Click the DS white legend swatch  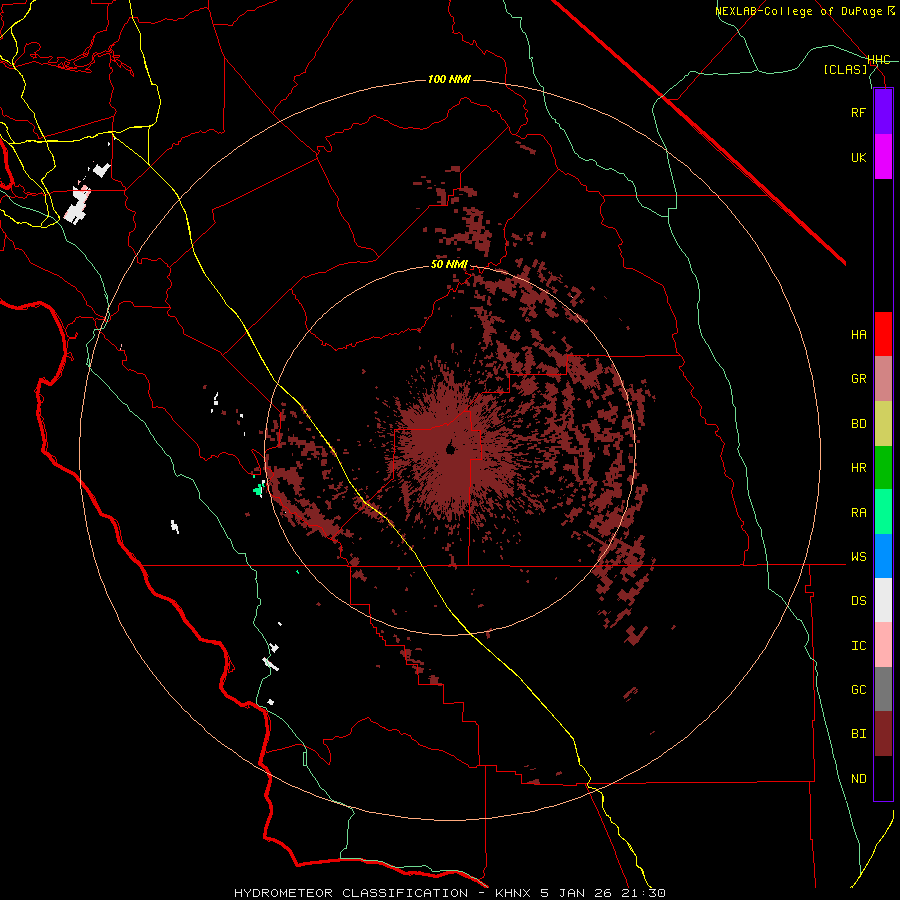coord(883,600)
